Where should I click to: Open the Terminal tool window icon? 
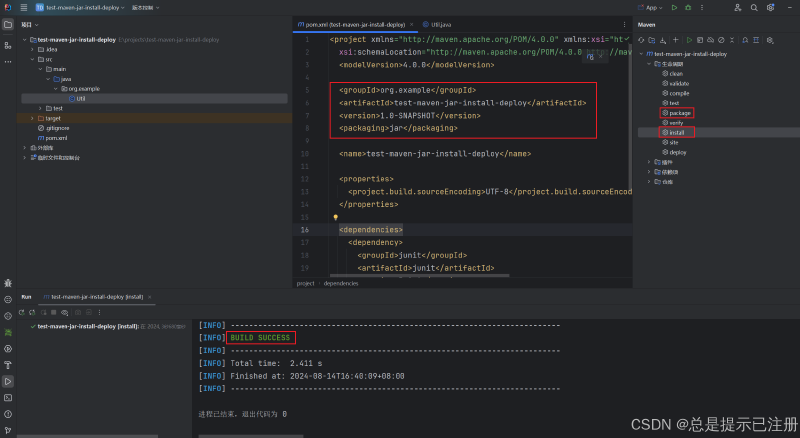[x=8, y=398]
